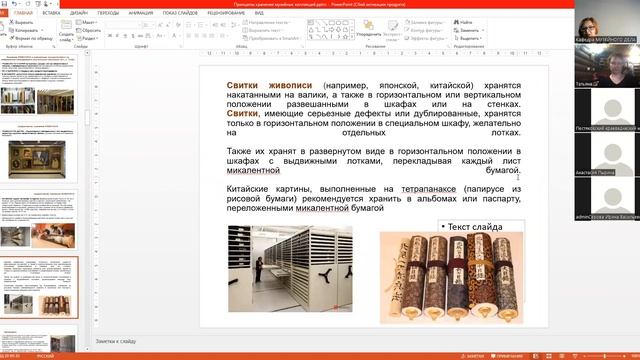Viewport: 640px width, 360px height.
Task: Open the ВИД ribbon tab
Action: pos(259,13)
